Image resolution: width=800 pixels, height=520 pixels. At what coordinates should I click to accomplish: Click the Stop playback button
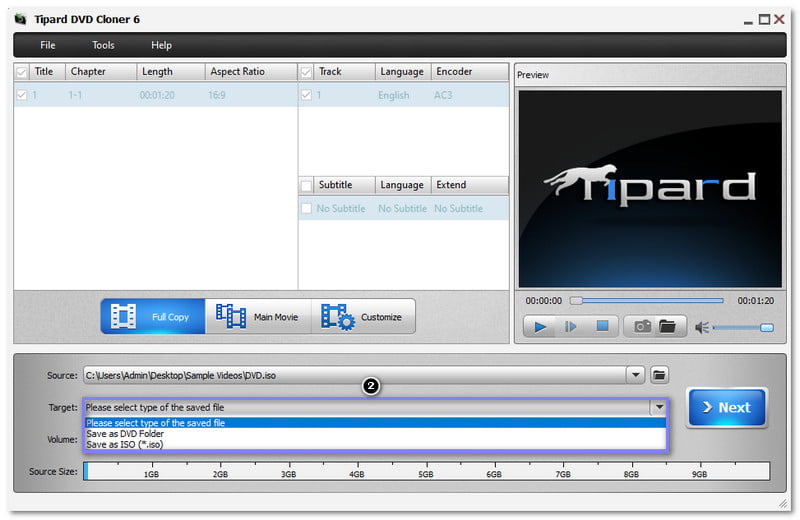pos(603,326)
